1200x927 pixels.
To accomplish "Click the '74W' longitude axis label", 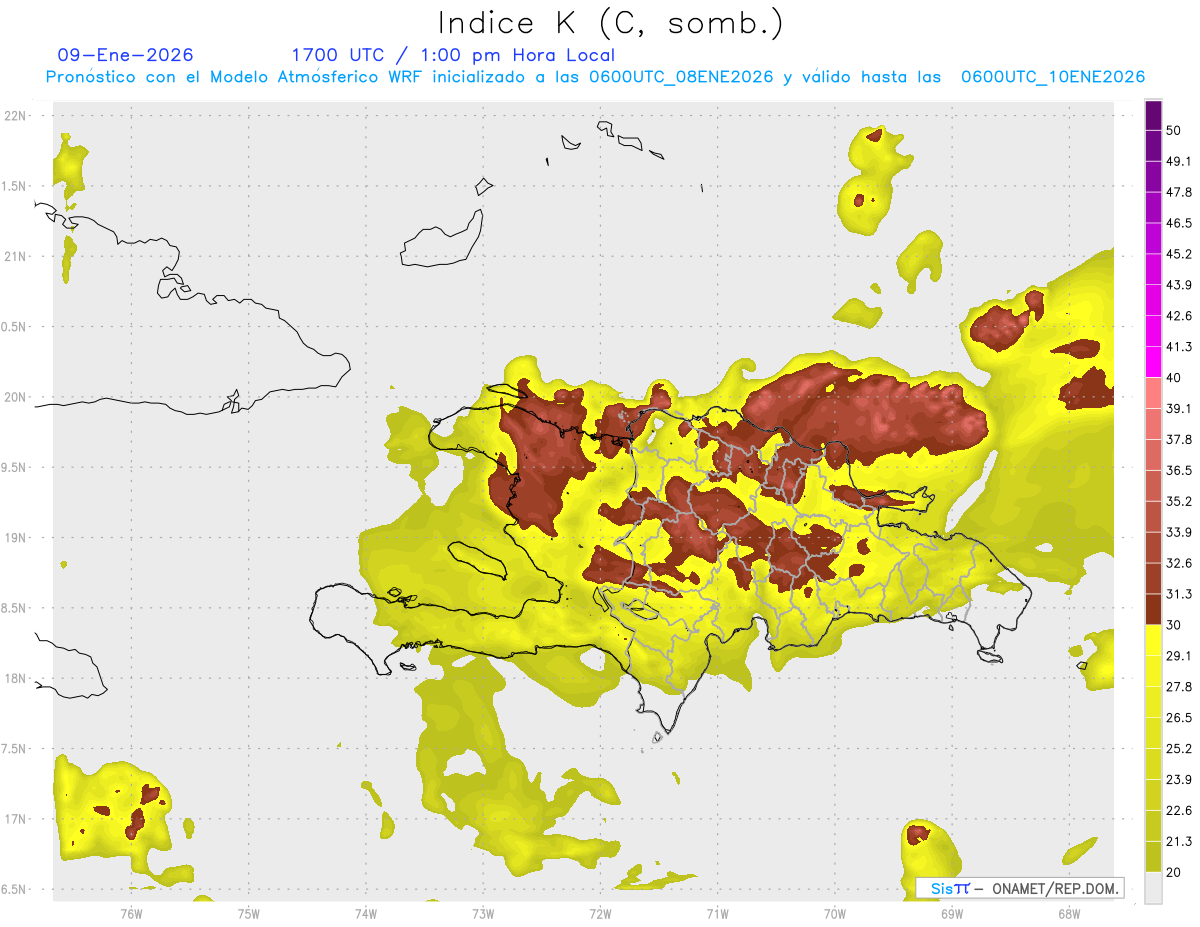I will click(x=366, y=915).
